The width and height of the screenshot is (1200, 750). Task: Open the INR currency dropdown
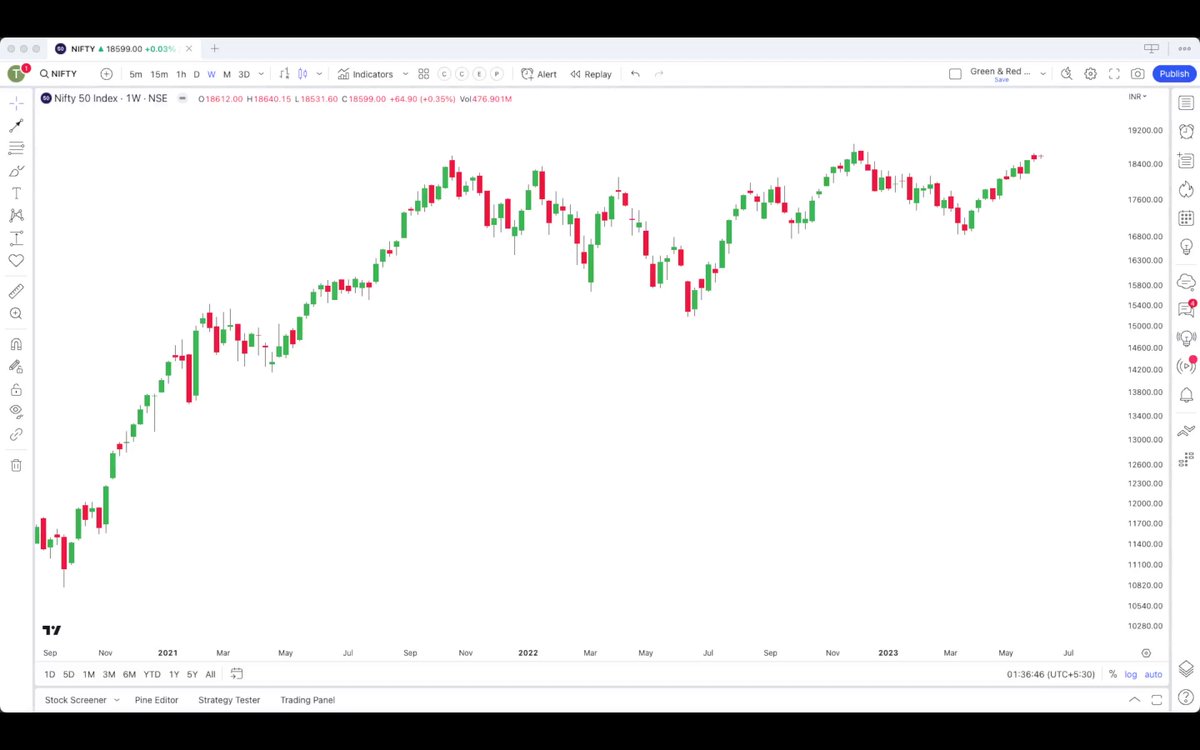(1138, 97)
